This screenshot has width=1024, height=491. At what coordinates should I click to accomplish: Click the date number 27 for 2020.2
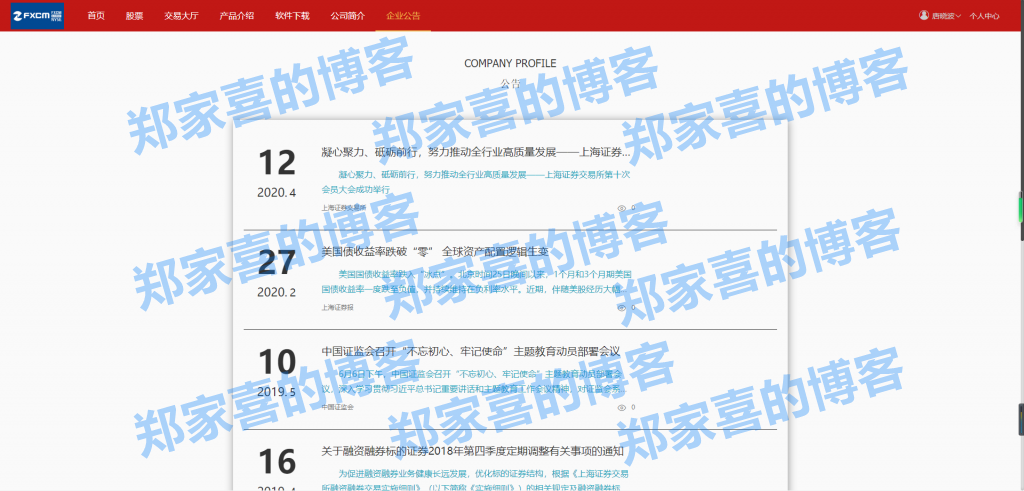click(x=277, y=262)
